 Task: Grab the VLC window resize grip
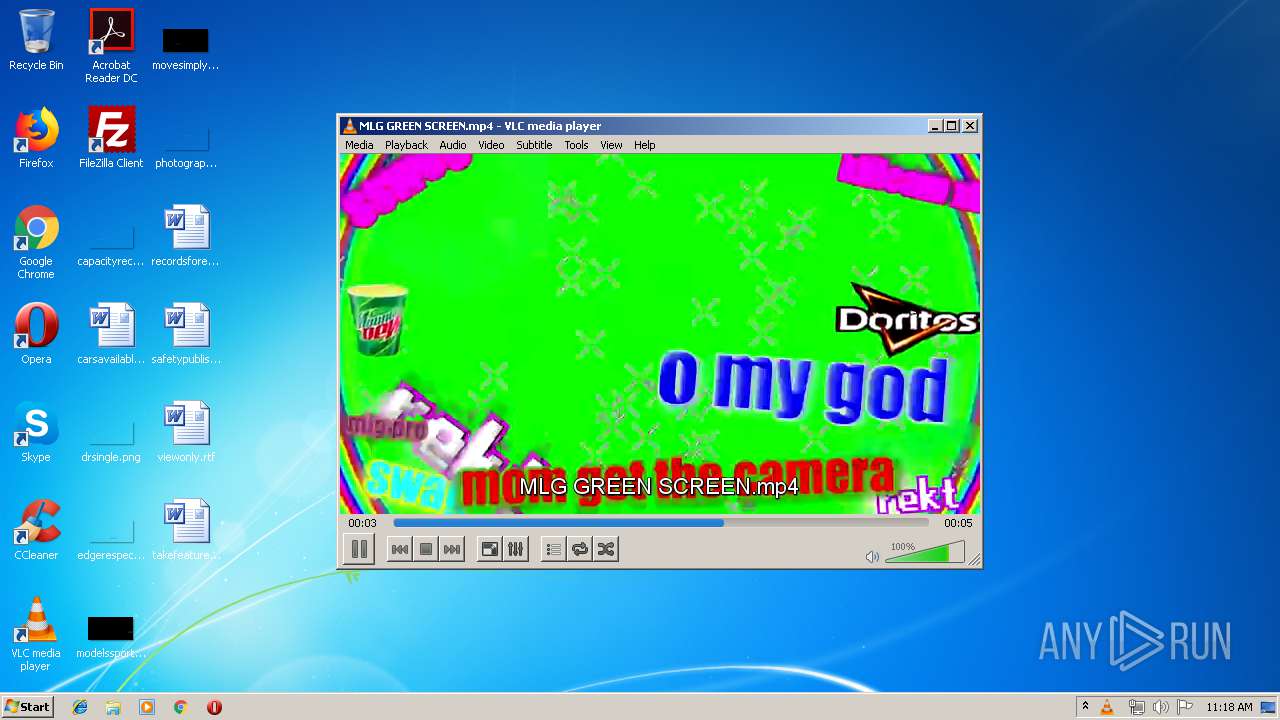(x=975, y=560)
